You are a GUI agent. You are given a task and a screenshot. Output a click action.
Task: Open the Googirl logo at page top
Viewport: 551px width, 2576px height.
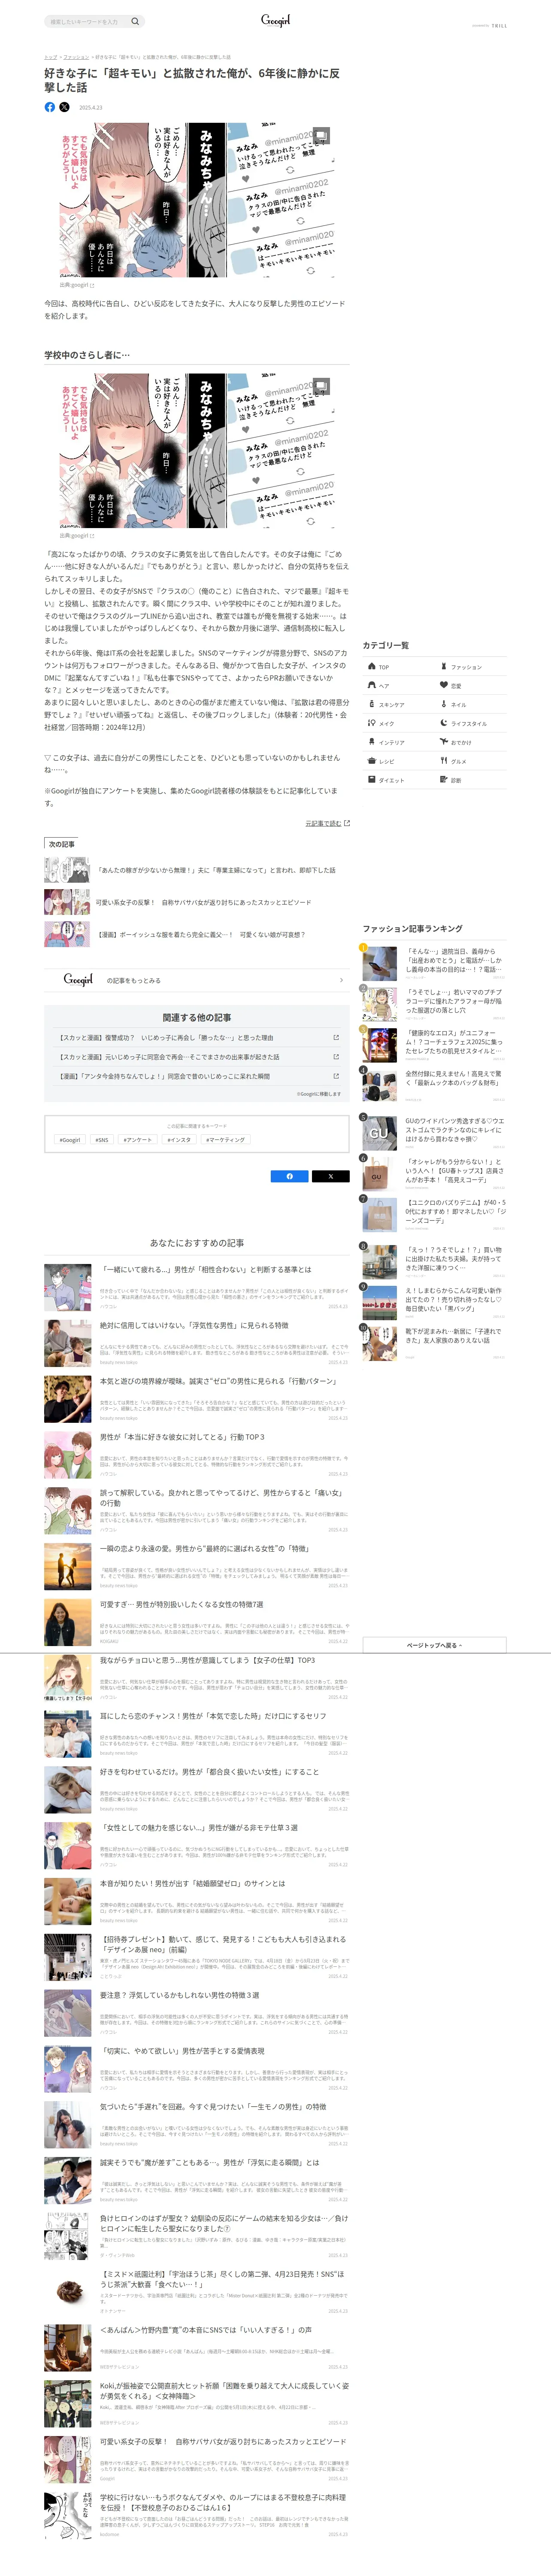275,20
